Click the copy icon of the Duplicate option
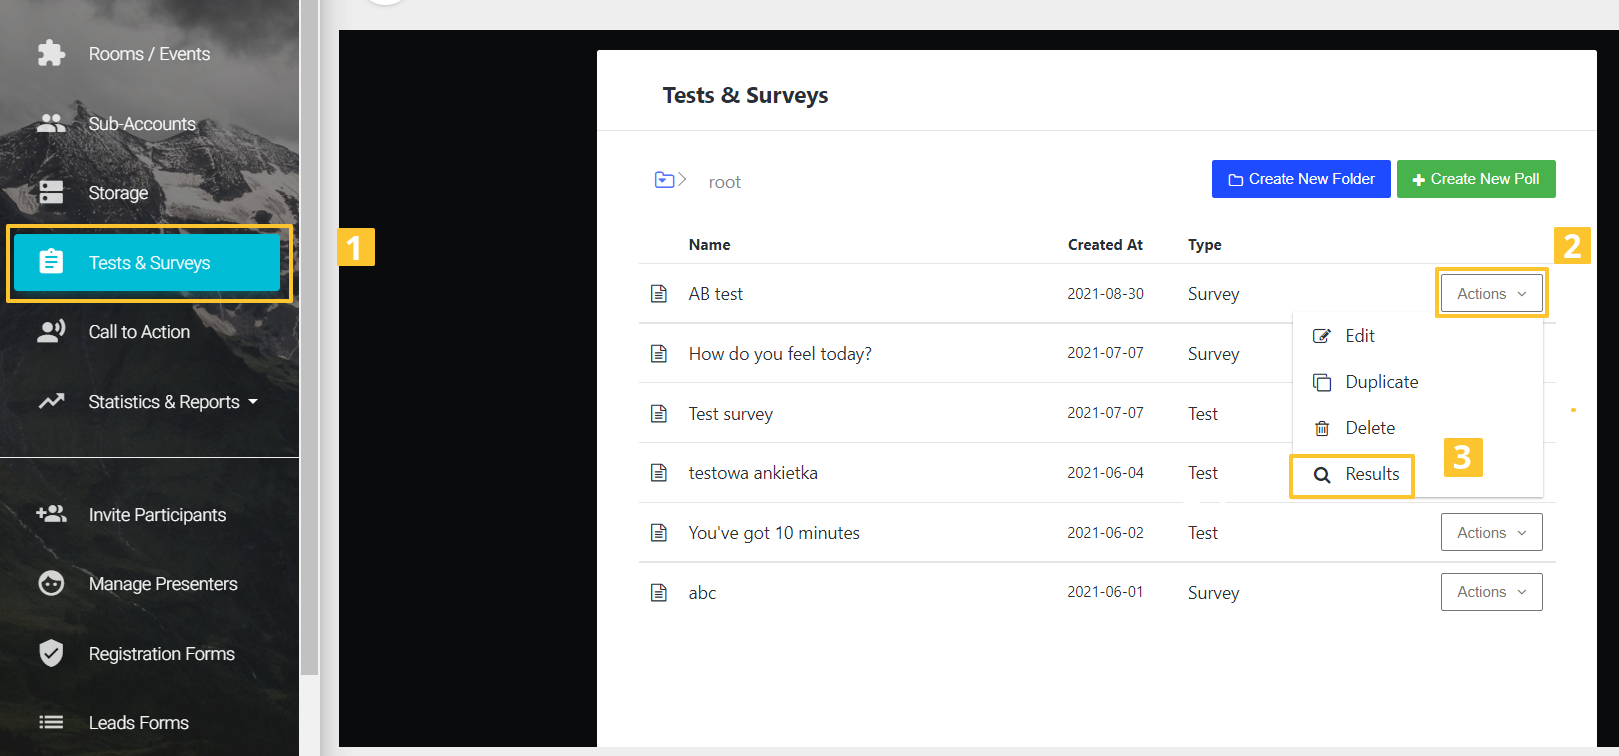Screen dimensions: 1619x756 (x=1322, y=382)
